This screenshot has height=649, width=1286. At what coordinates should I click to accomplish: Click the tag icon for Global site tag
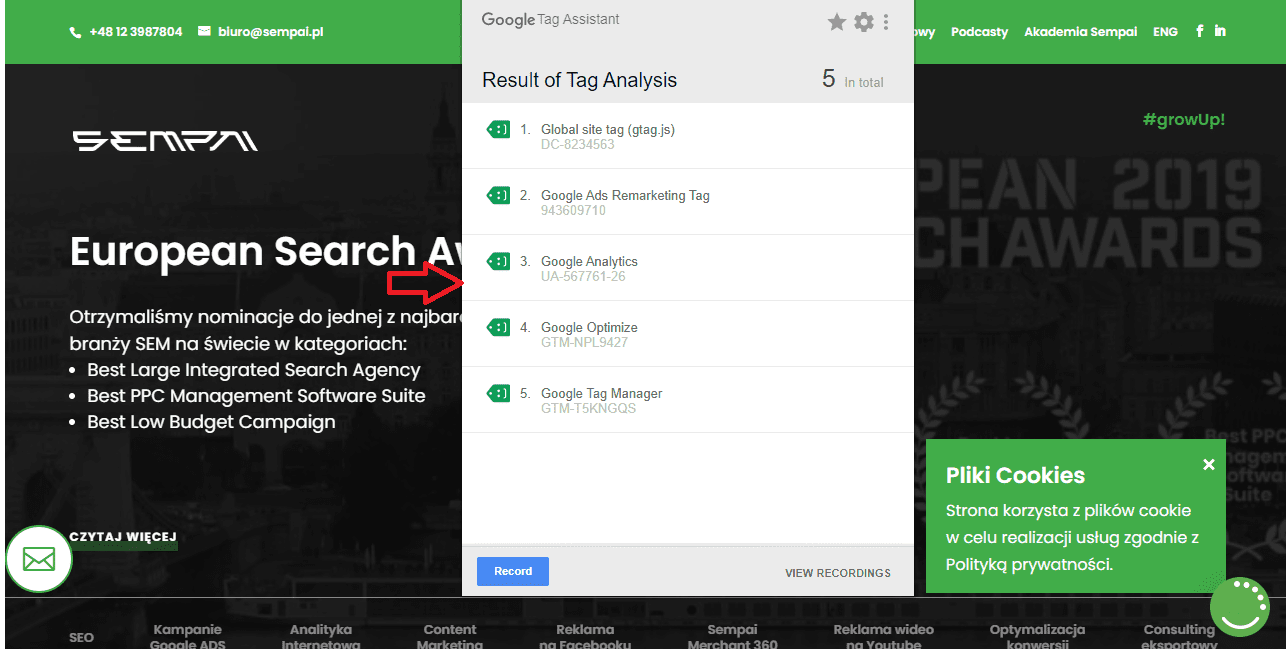pyautogui.click(x=498, y=129)
